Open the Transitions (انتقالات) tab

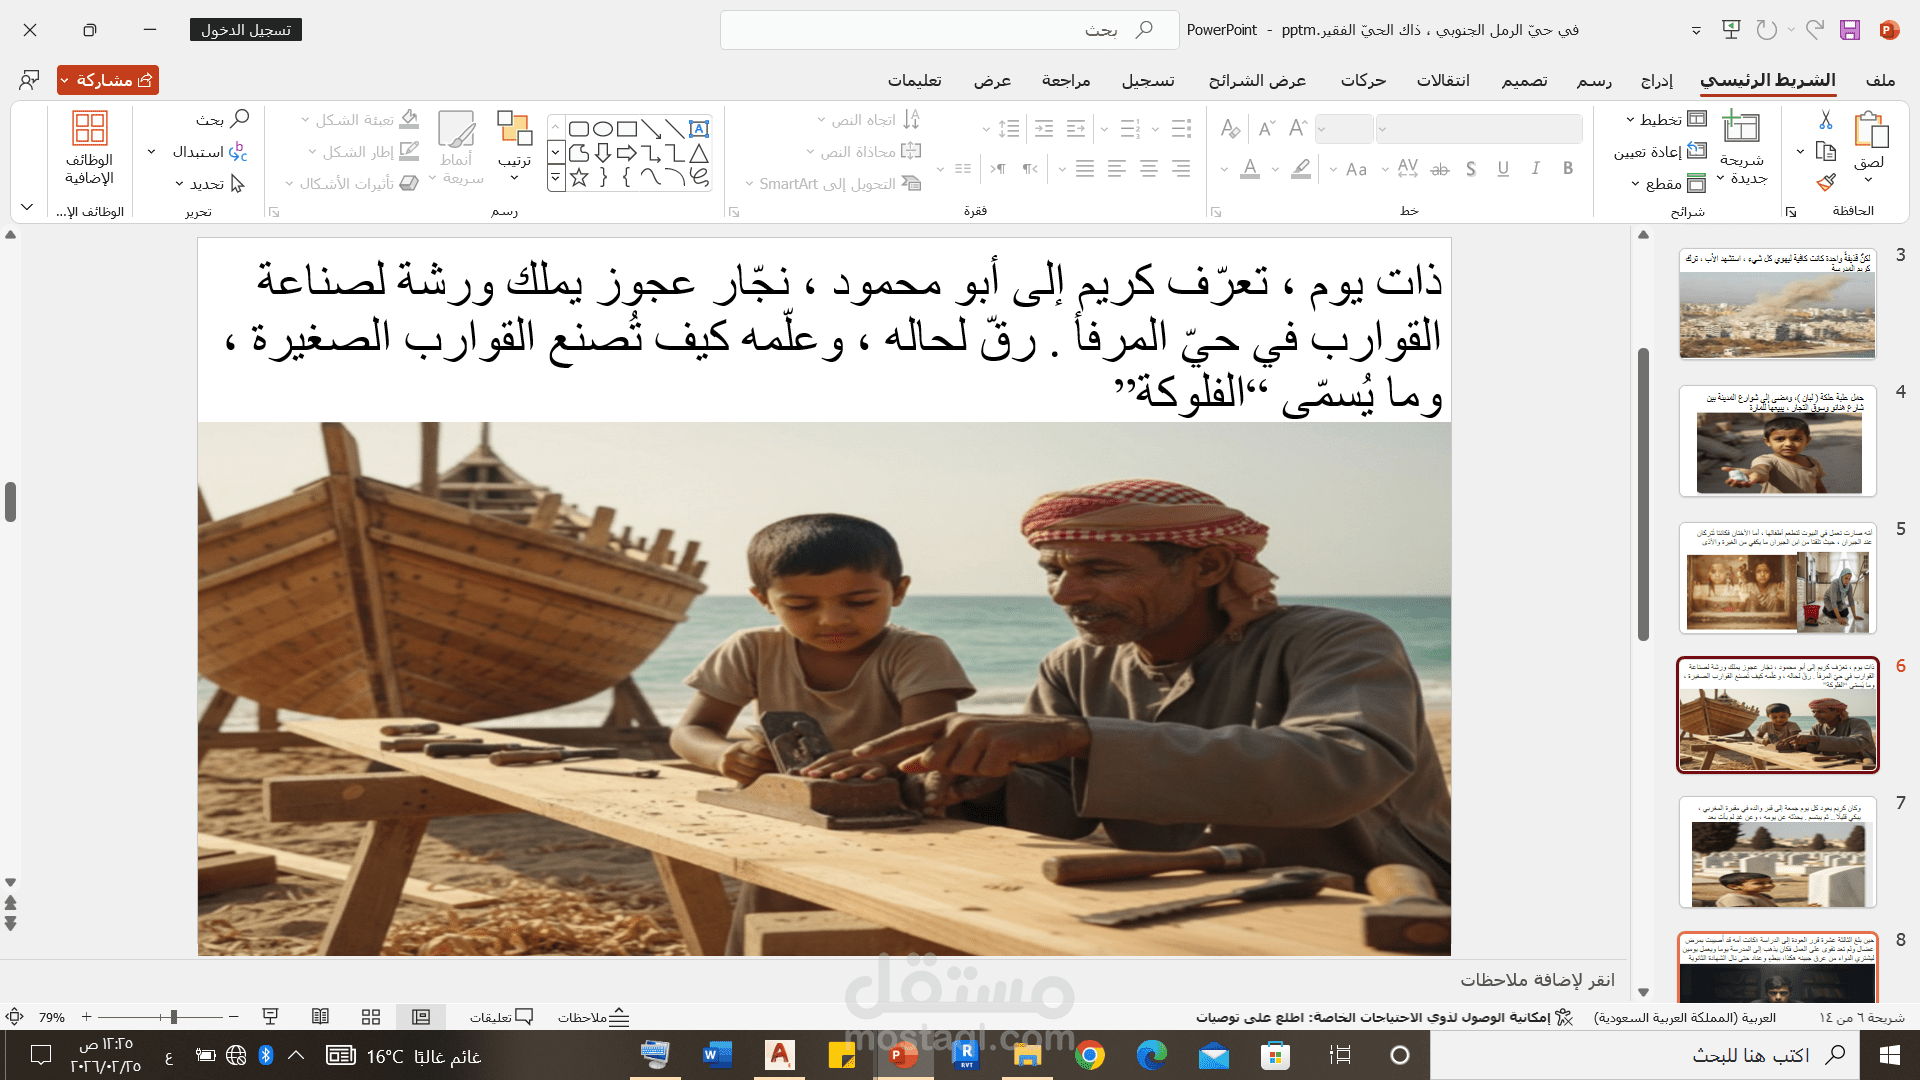click(1442, 80)
